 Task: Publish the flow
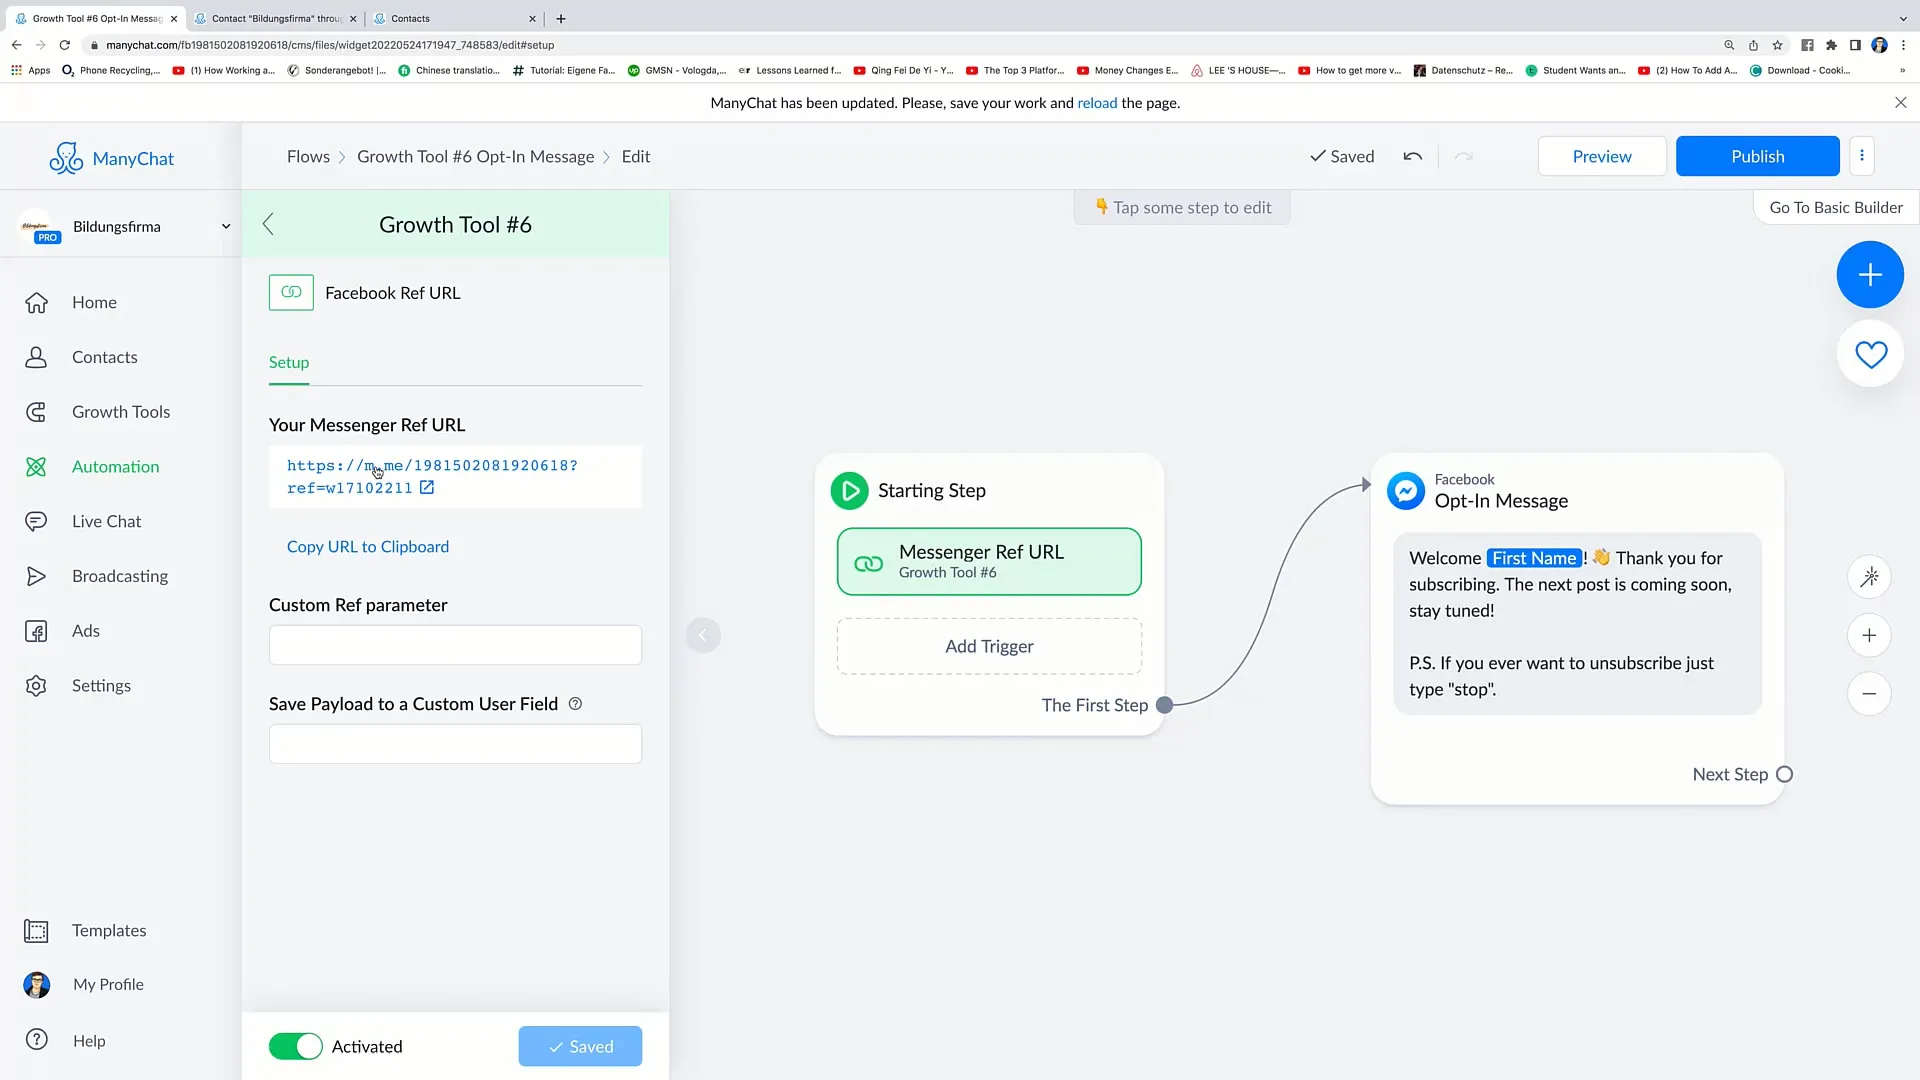coord(1757,156)
